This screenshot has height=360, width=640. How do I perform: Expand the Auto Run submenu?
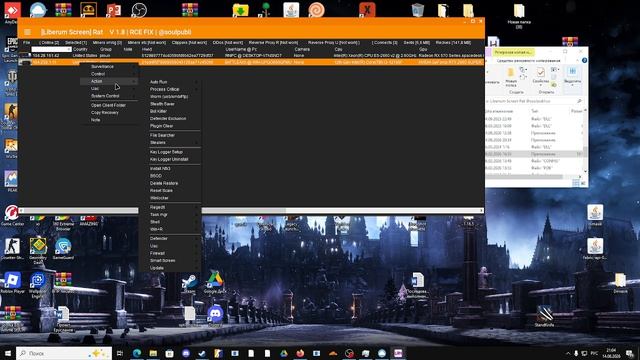(x=170, y=82)
